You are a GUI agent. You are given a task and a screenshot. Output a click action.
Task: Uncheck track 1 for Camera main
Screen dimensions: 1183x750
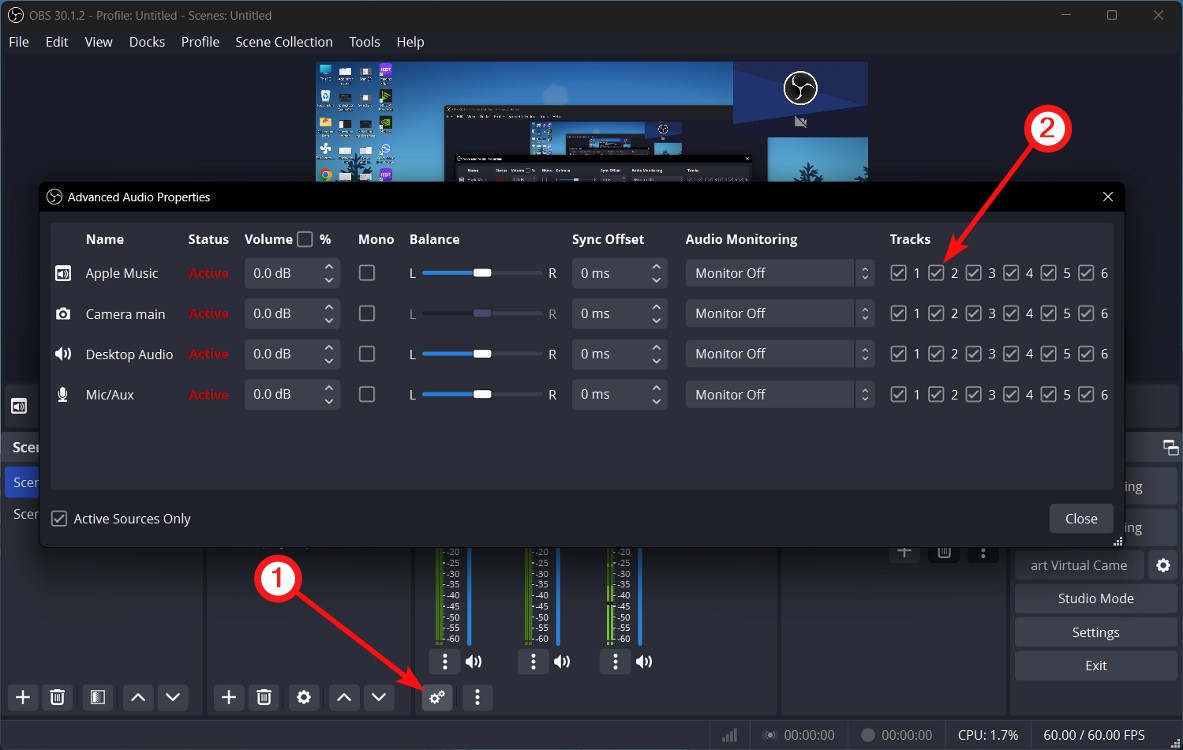[898, 313]
